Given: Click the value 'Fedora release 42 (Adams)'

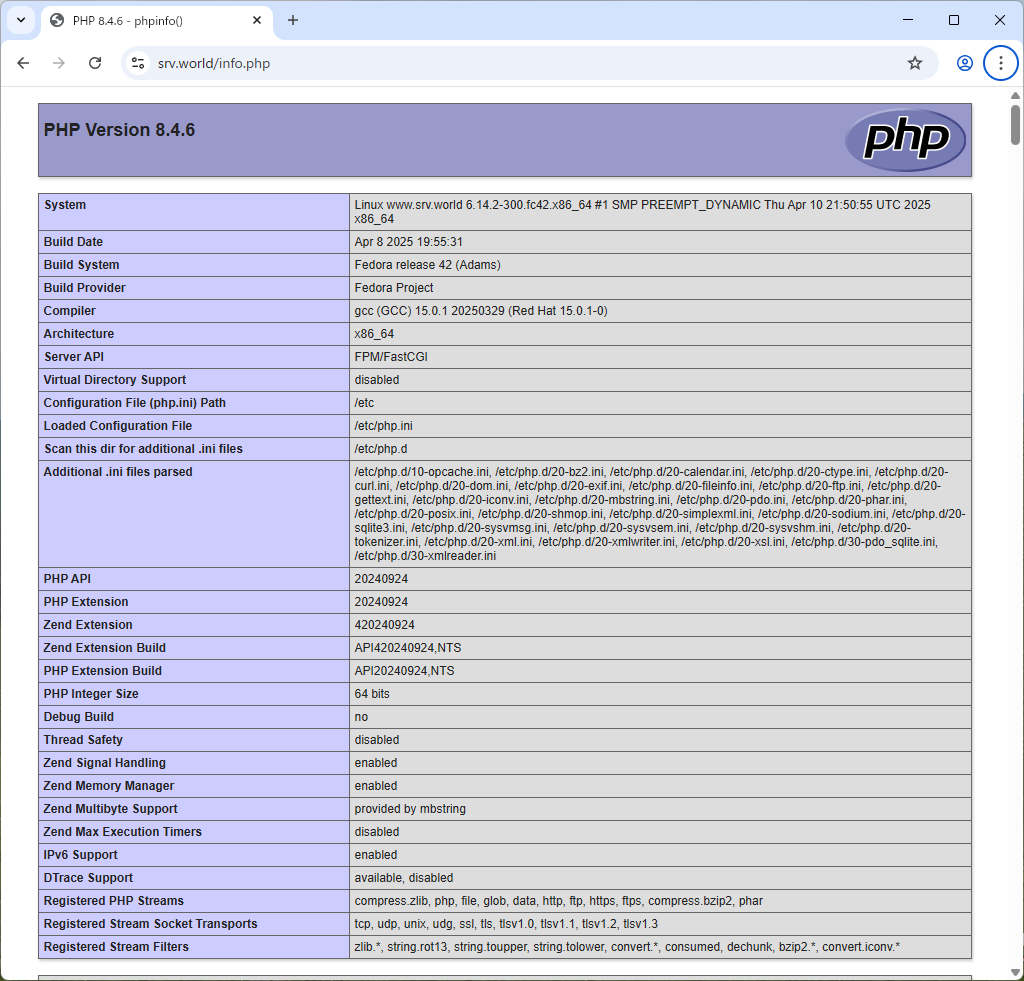Looking at the screenshot, I should (x=428, y=265).
